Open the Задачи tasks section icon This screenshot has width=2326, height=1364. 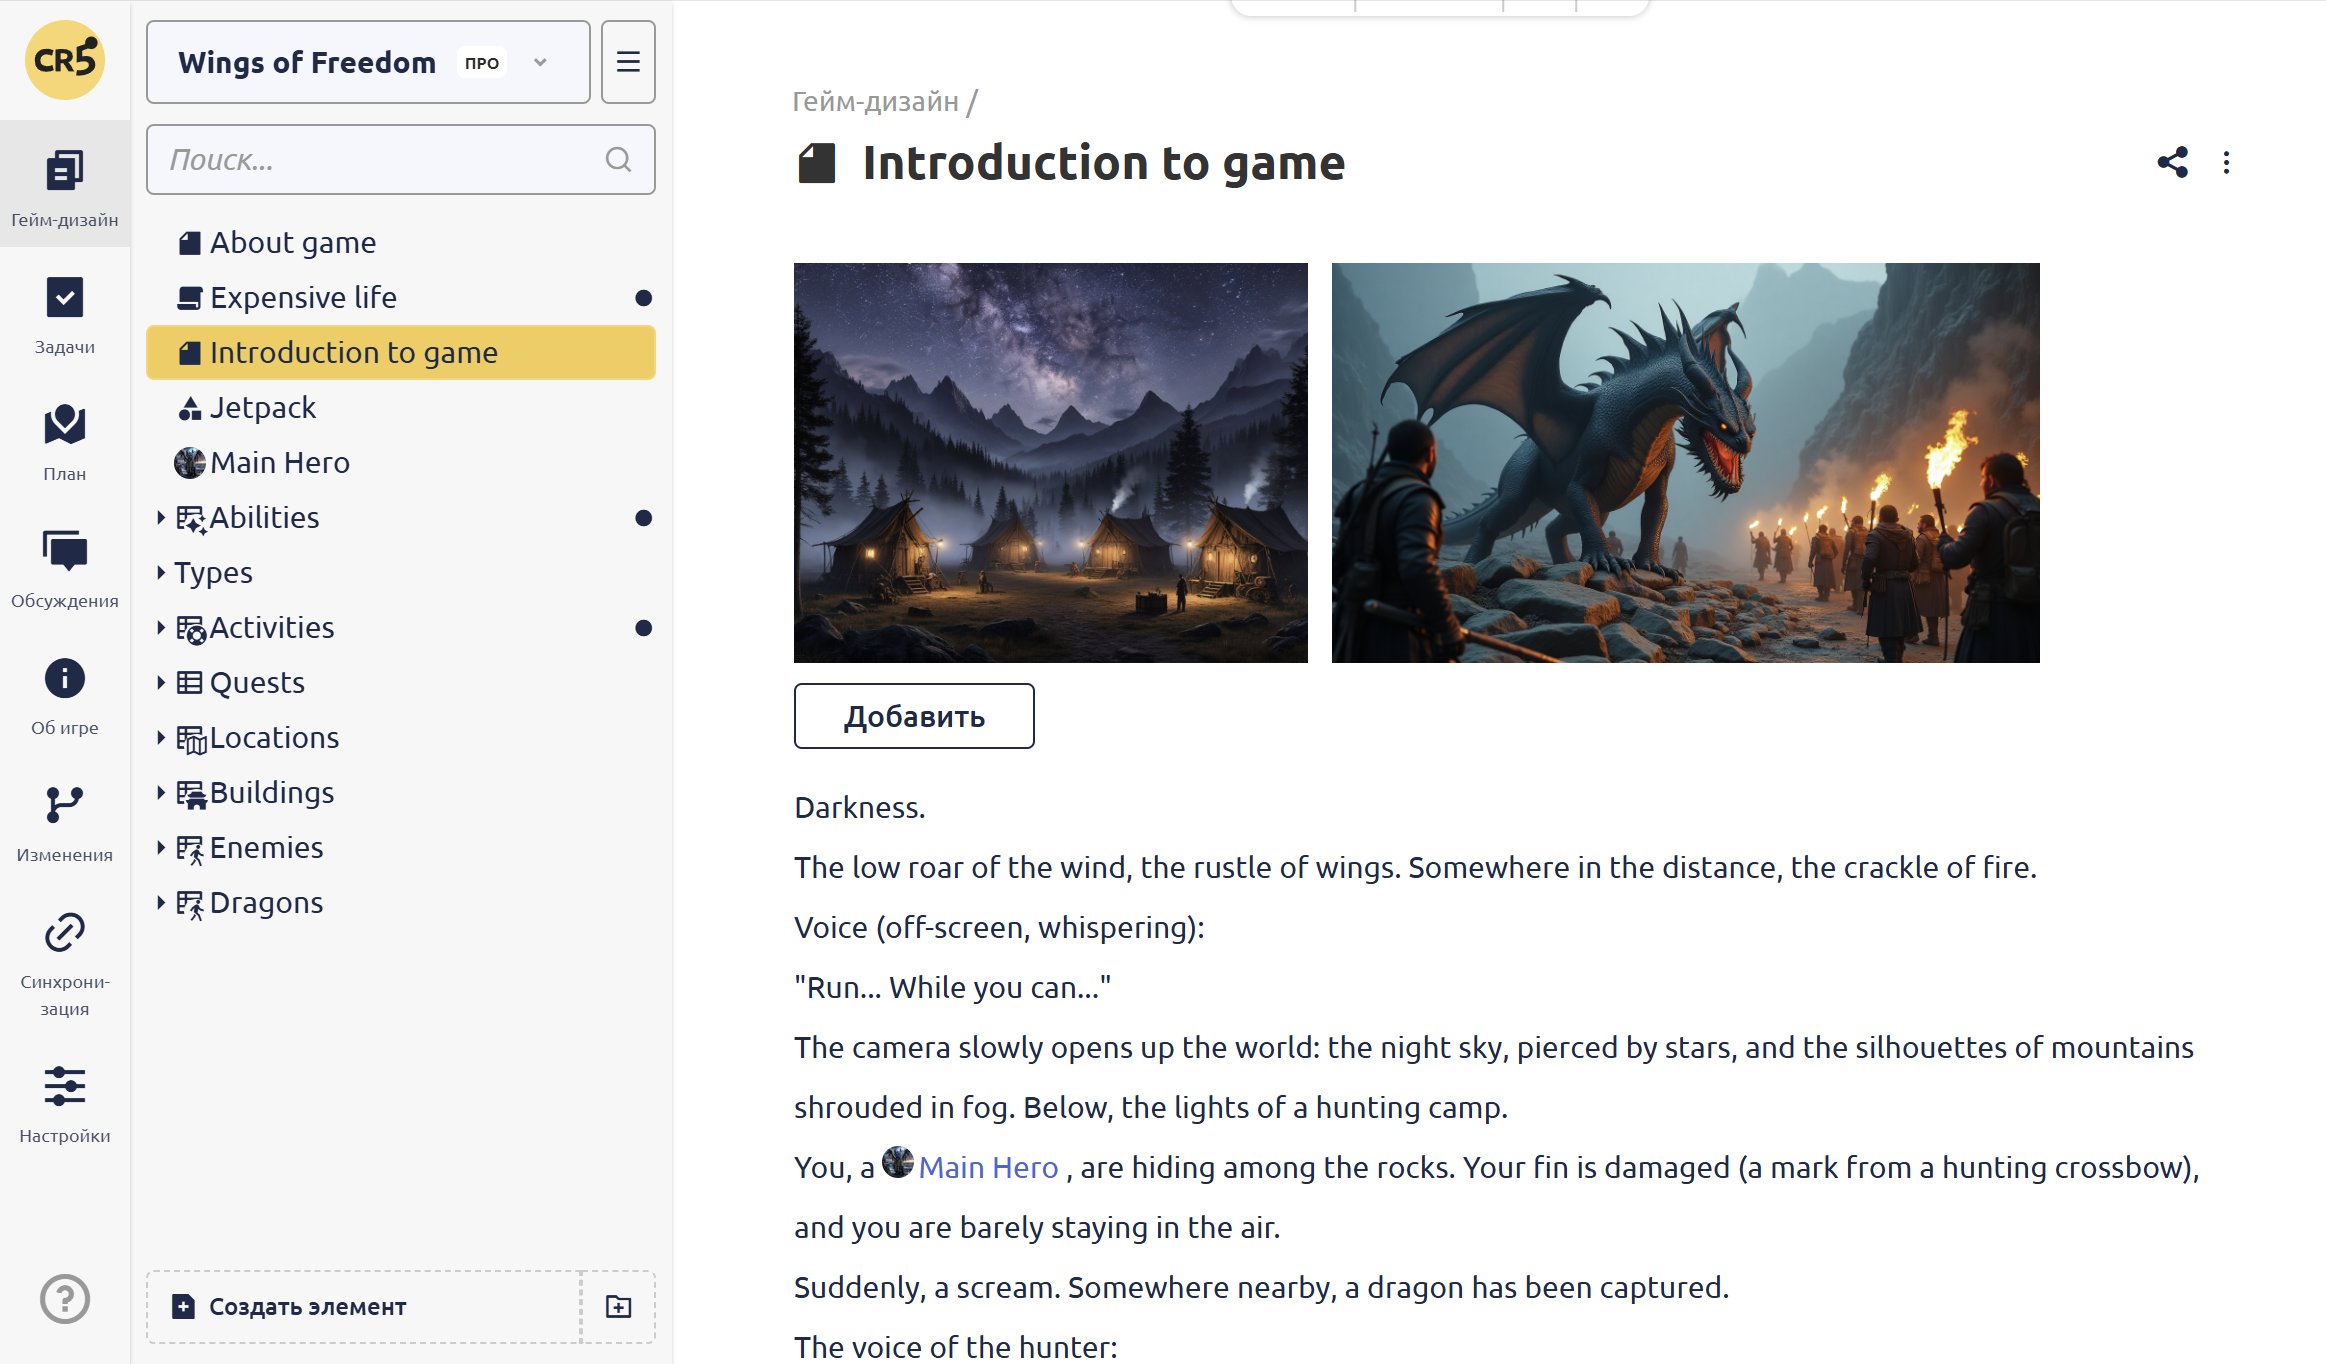pyautogui.click(x=64, y=298)
